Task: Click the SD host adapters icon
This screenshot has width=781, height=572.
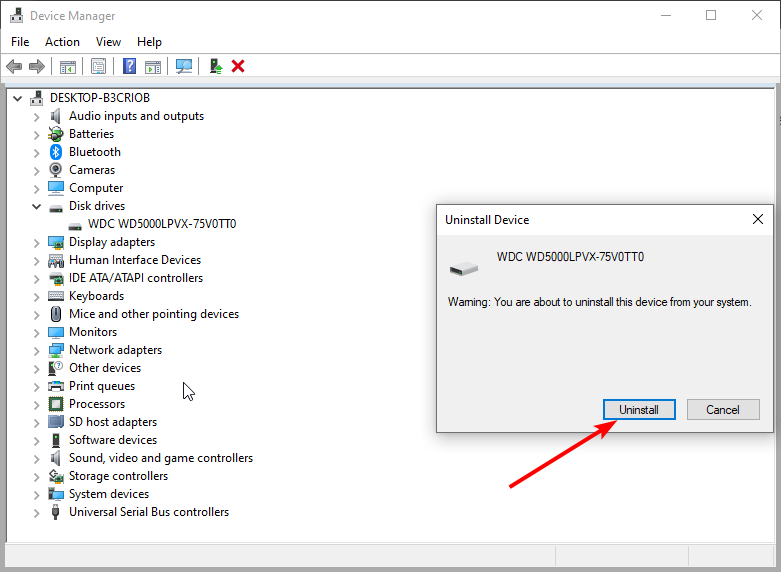Action: pyautogui.click(x=56, y=422)
